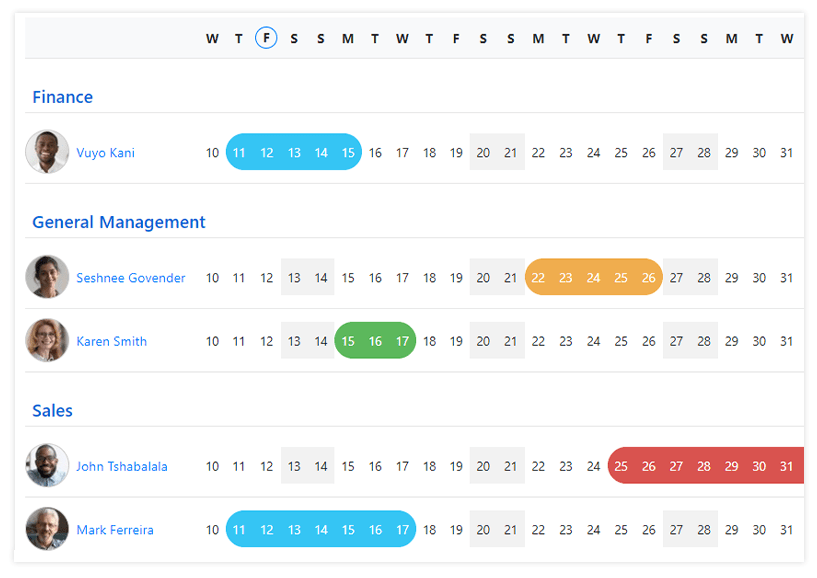Expand the Sales department group
Viewport: 817px width, 578px height.
pyautogui.click(x=52, y=411)
